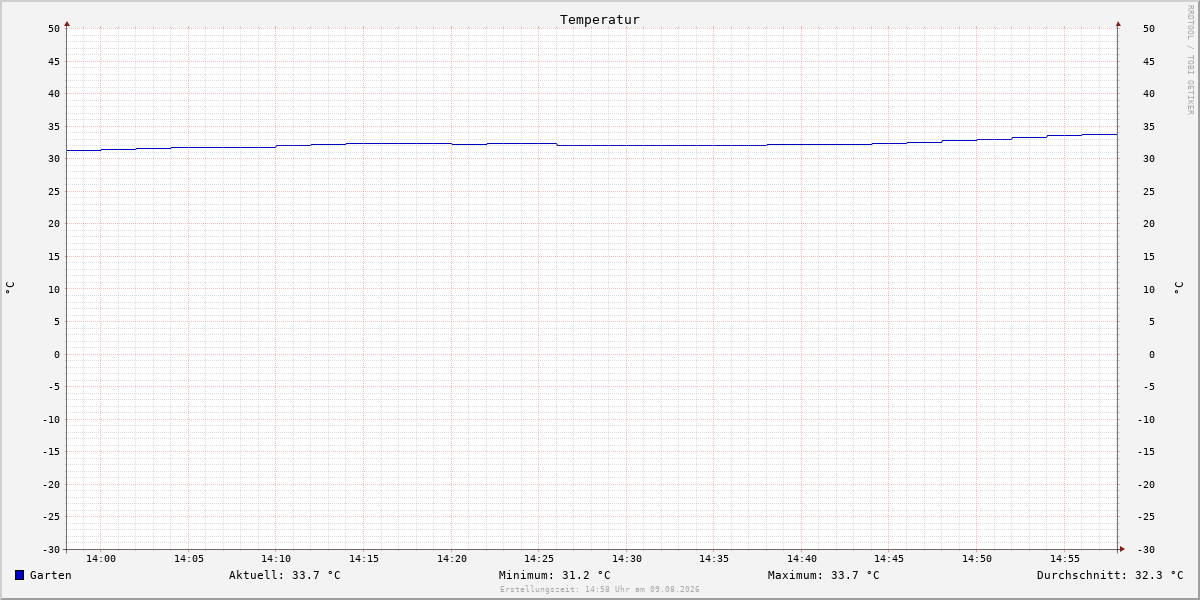This screenshot has width=1200, height=600.
Task: Click the Durchschnitt 32.3 °C value
Action: click(x=1110, y=575)
